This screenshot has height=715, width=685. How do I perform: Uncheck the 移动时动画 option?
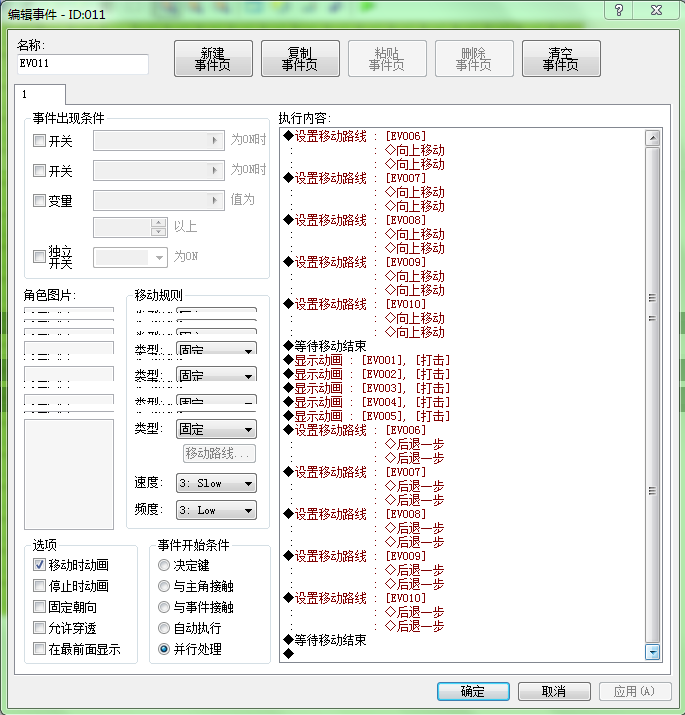tap(40, 565)
